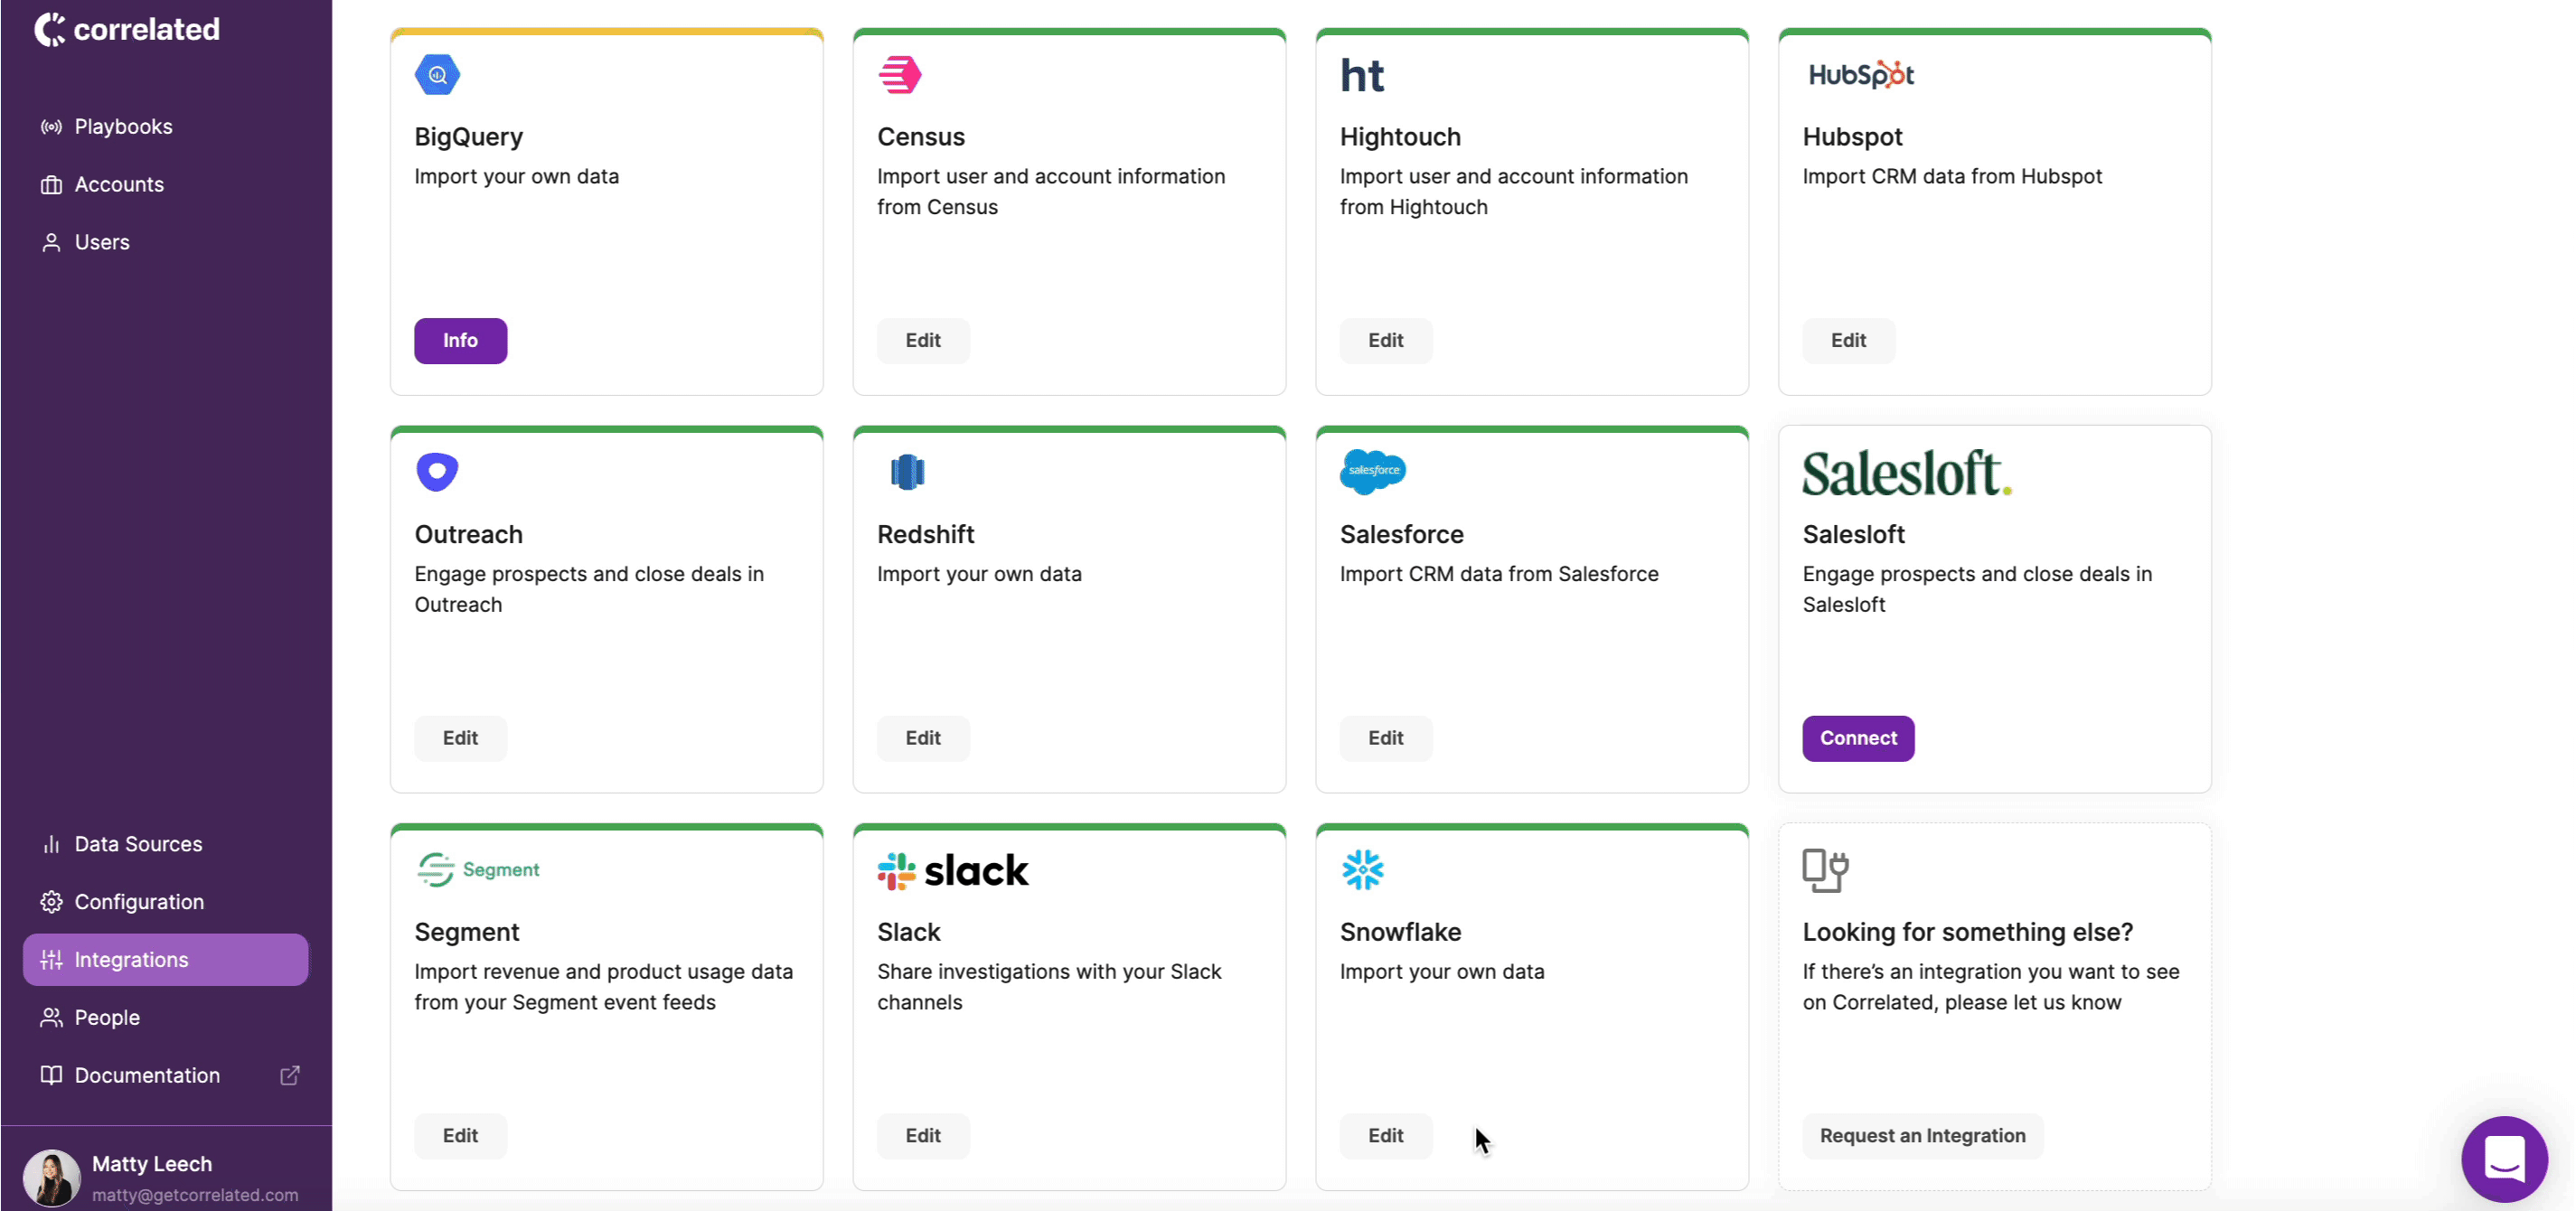
Task: Click the Segment logo
Action: tap(478, 870)
